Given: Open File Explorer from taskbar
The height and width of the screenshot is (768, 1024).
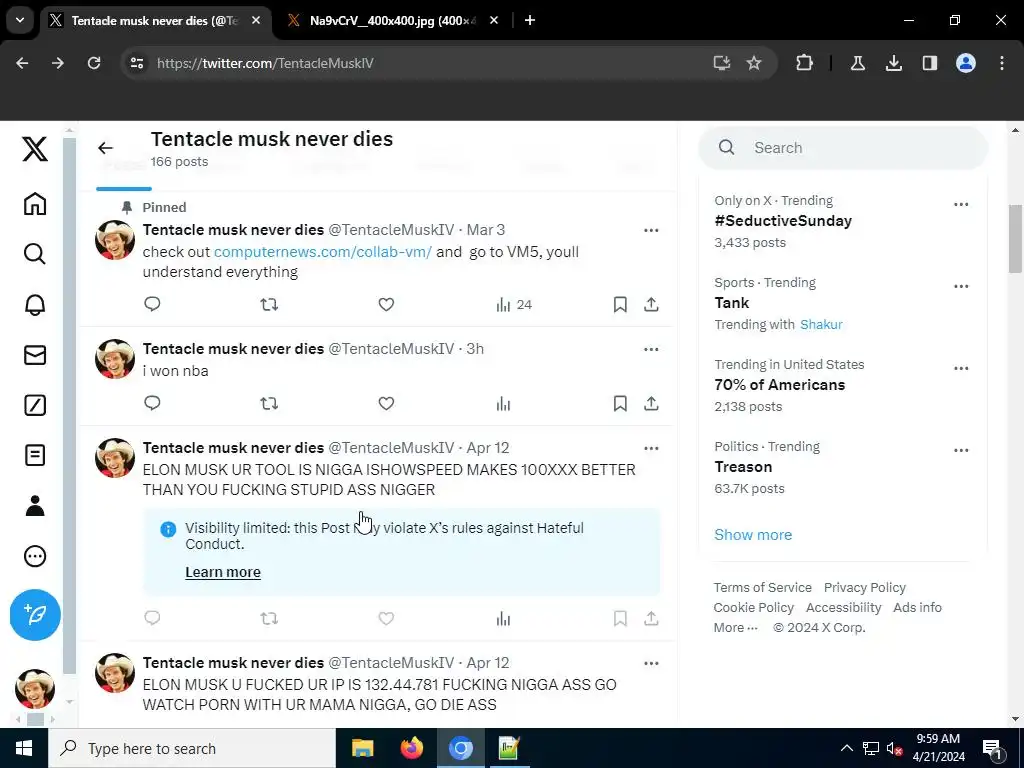Looking at the screenshot, I should [362, 748].
